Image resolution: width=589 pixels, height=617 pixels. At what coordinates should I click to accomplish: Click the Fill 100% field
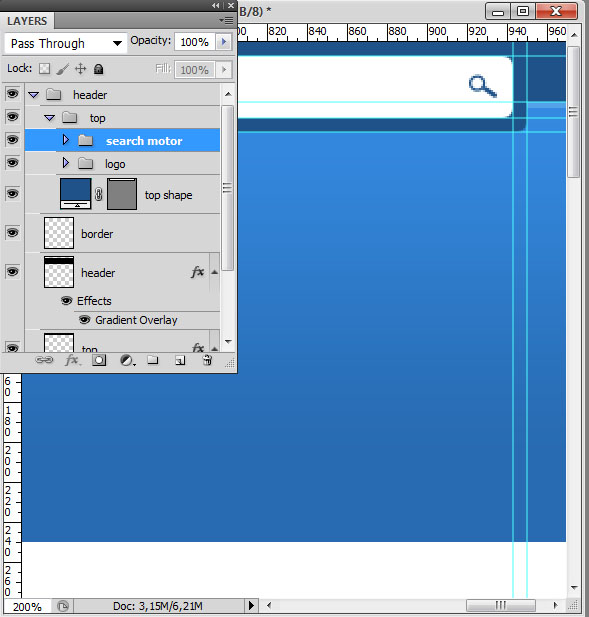pyautogui.click(x=195, y=70)
